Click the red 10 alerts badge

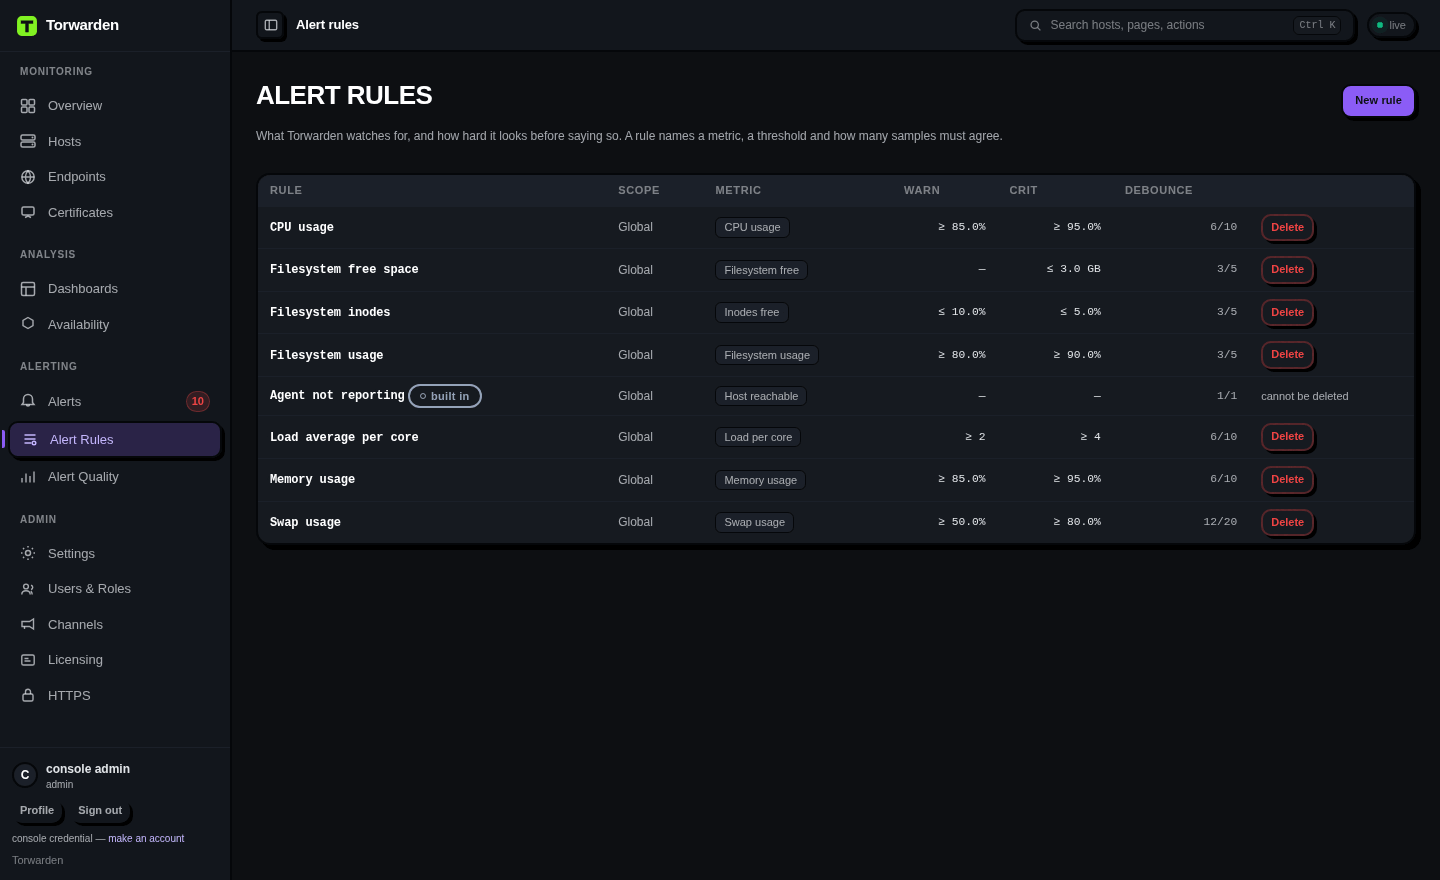point(198,402)
